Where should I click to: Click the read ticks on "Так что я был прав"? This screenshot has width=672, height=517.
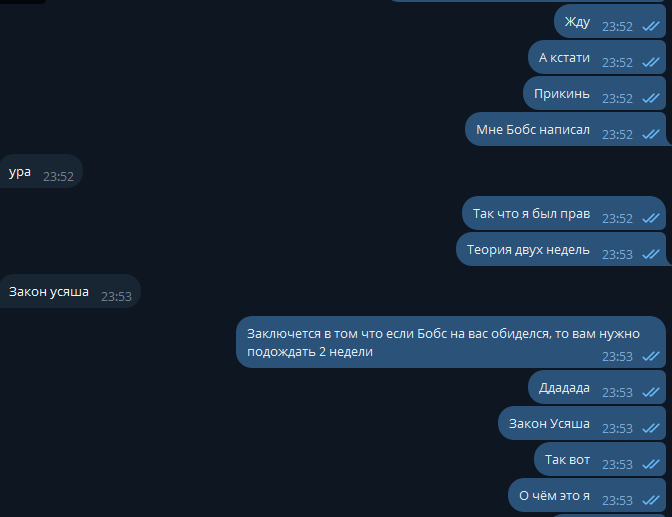coord(651,219)
